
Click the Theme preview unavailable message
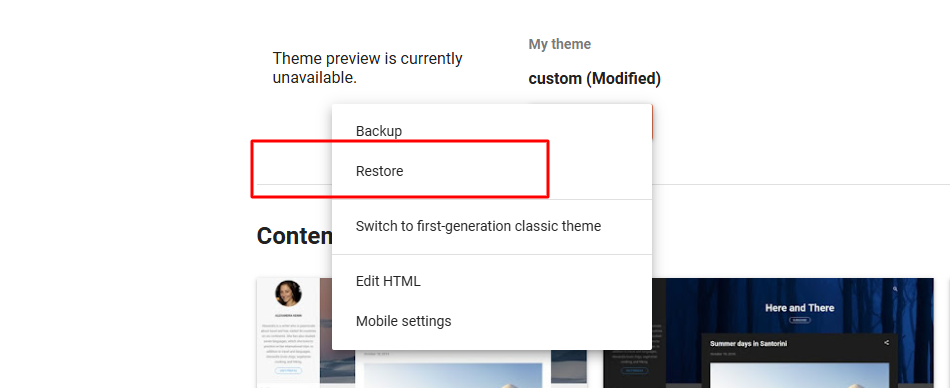coord(367,68)
